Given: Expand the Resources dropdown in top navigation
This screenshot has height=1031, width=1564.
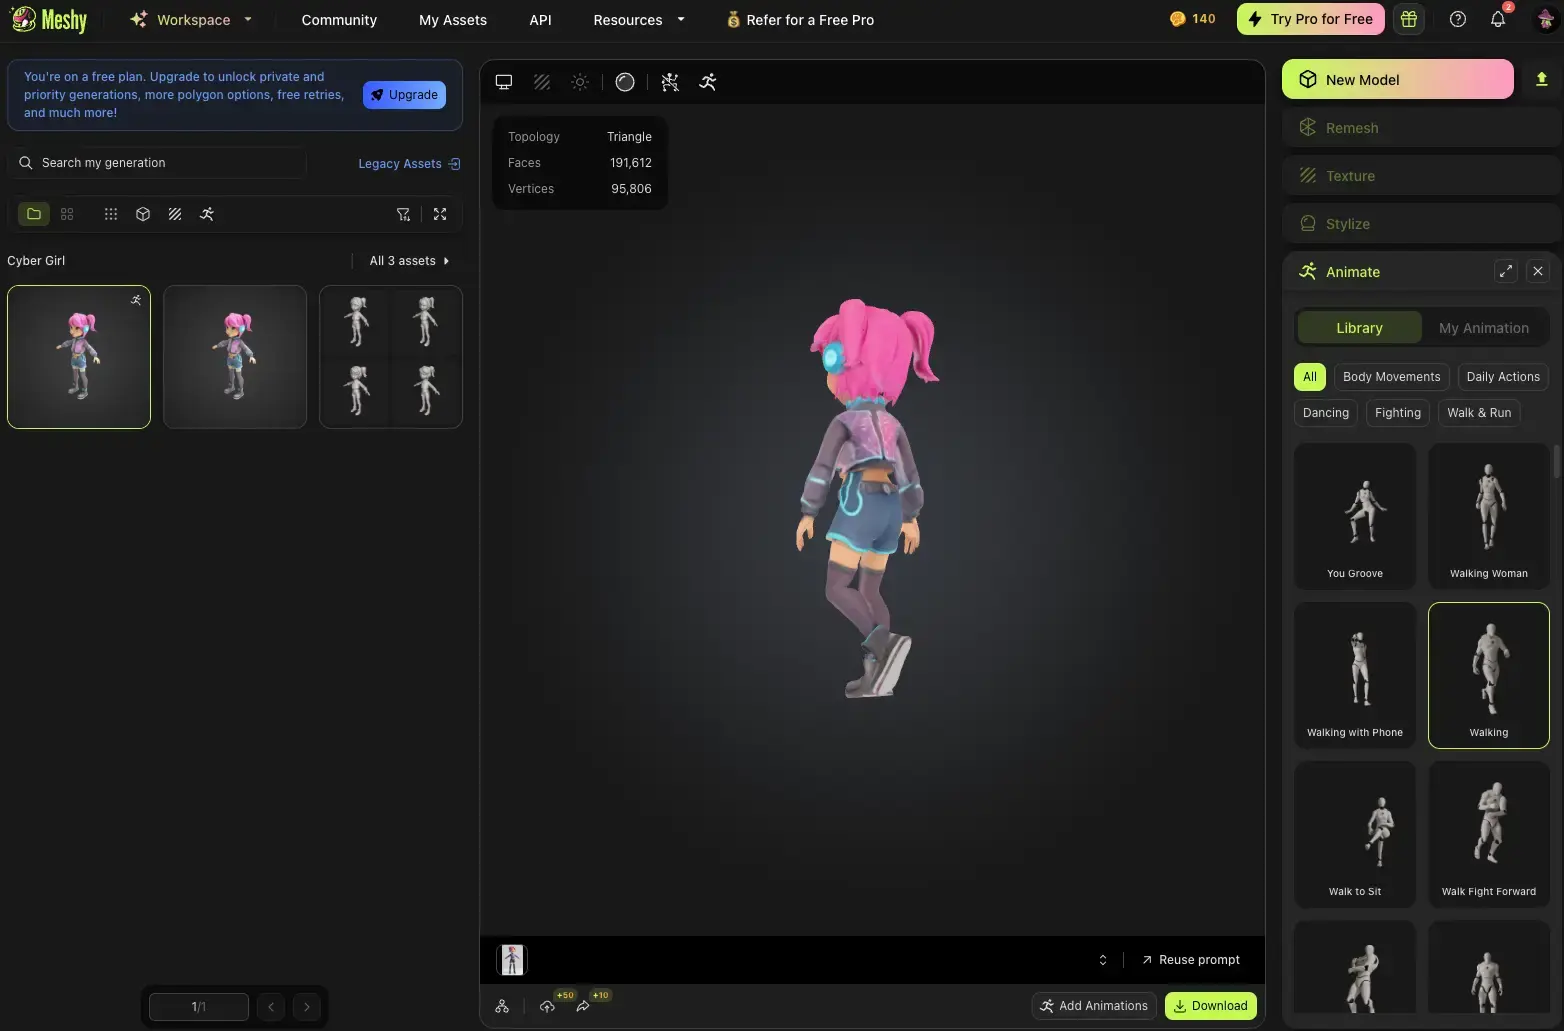Looking at the screenshot, I should tap(637, 20).
